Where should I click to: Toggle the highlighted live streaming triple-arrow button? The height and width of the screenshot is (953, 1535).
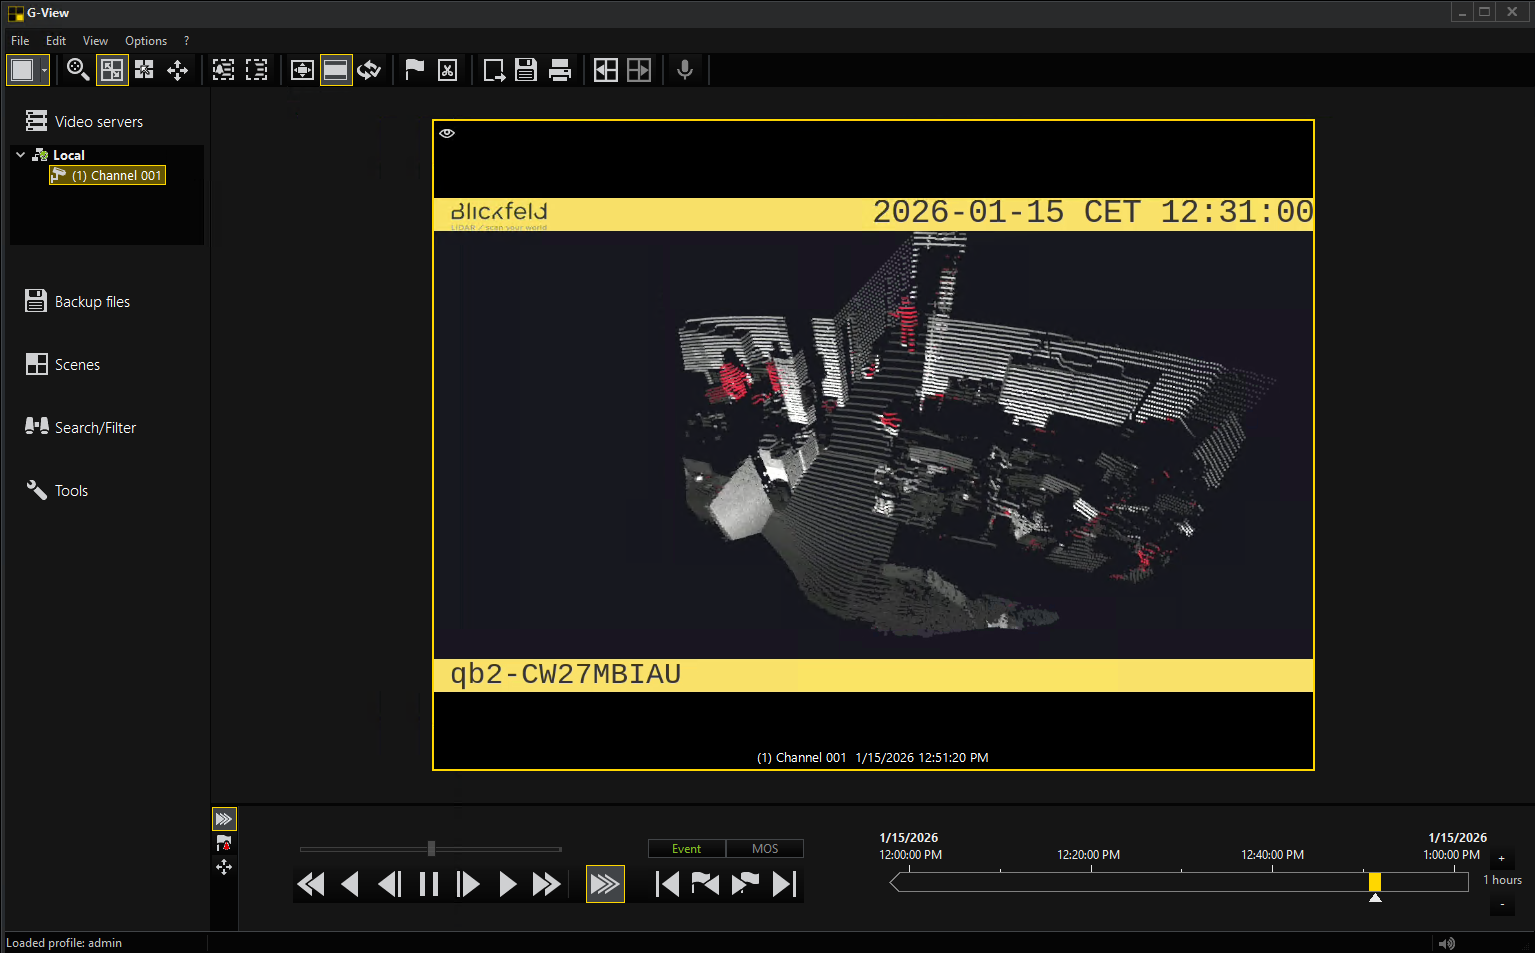pos(605,884)
